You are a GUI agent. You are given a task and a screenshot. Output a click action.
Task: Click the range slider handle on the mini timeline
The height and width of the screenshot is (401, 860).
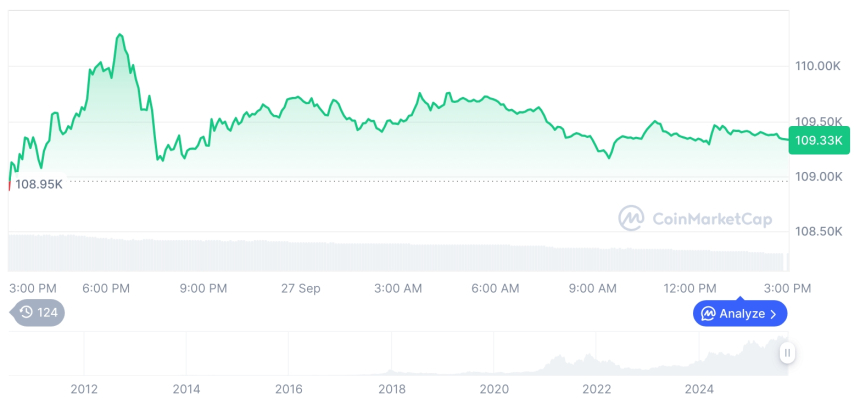pos(788,352)
